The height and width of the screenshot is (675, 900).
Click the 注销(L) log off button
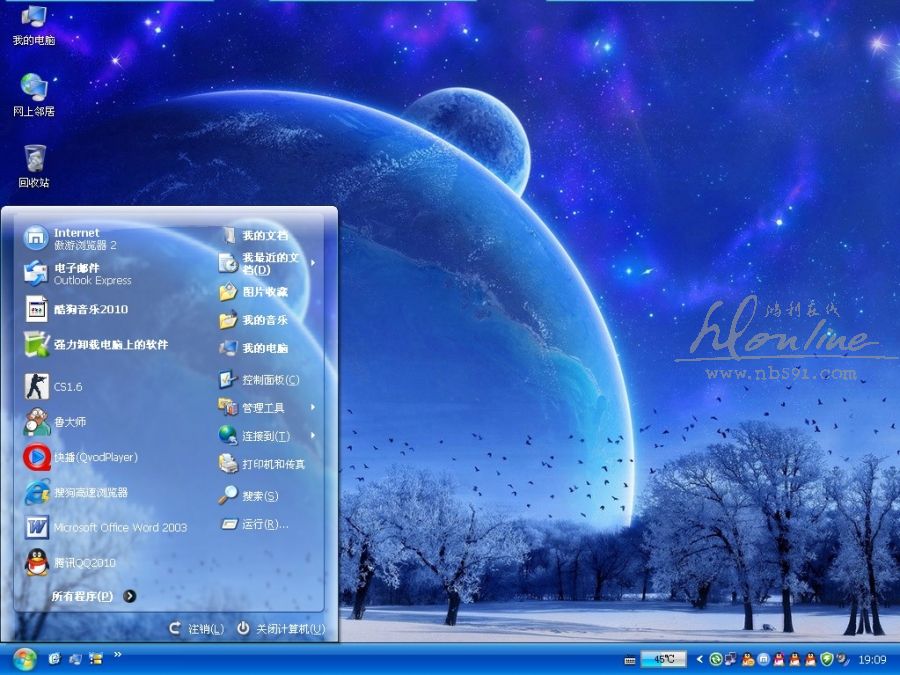pos(196,628)
